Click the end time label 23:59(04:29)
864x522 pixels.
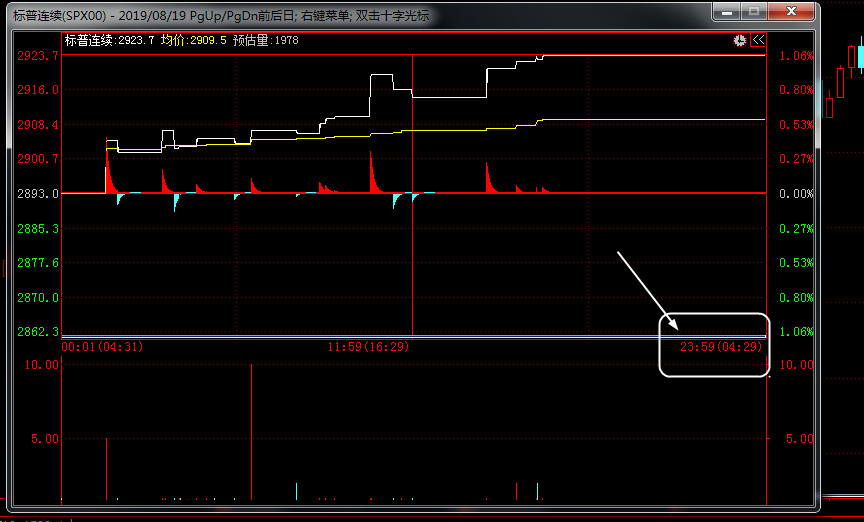point(721,347)
